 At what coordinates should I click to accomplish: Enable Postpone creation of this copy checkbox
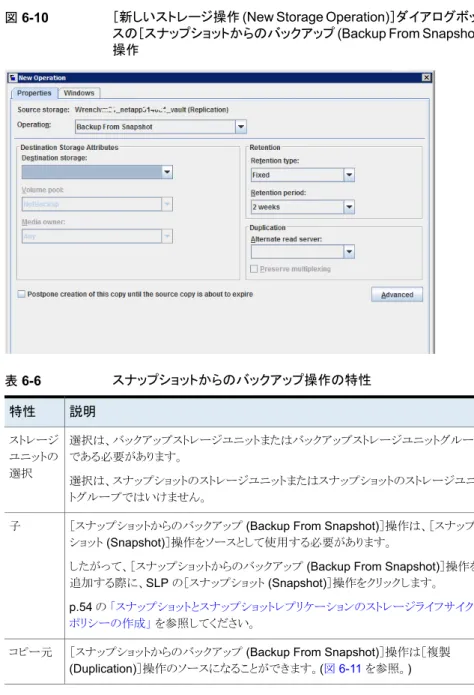point(21,294)
